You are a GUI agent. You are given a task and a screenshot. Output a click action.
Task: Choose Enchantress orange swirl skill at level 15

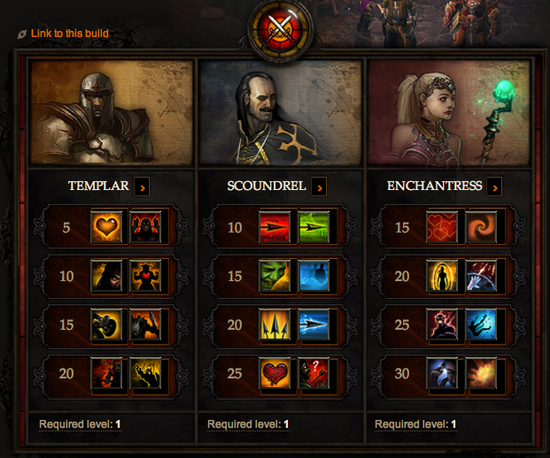[481, 227]
